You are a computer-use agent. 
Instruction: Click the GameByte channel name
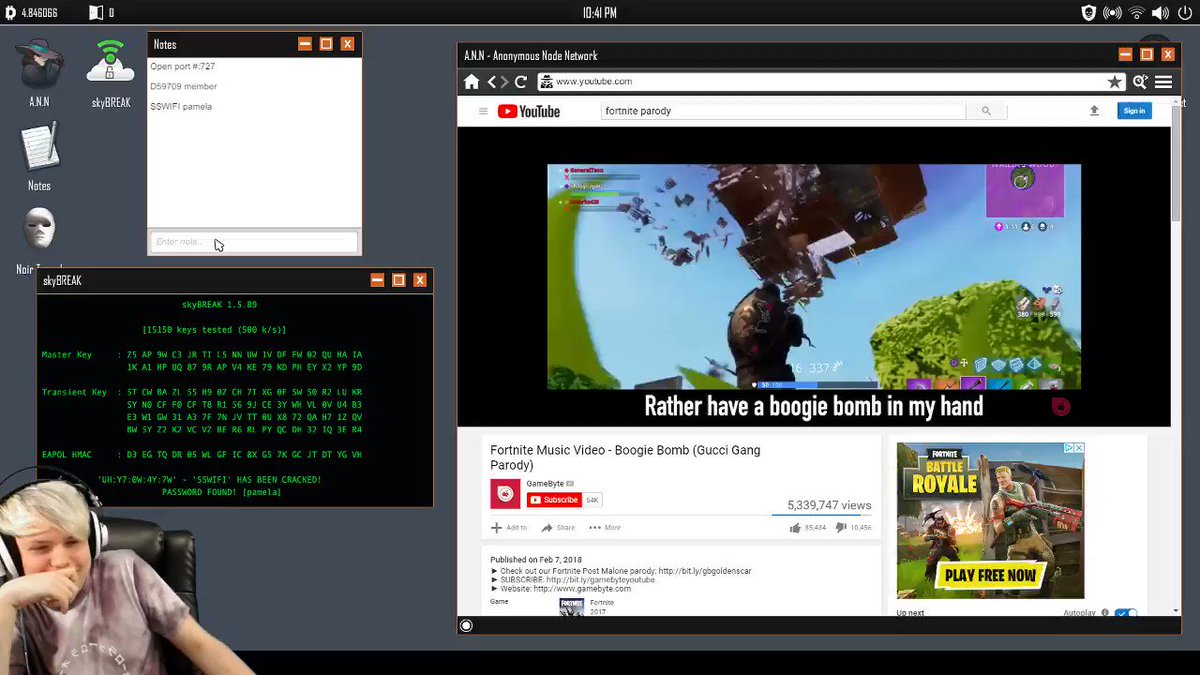[x=545, y=484]
